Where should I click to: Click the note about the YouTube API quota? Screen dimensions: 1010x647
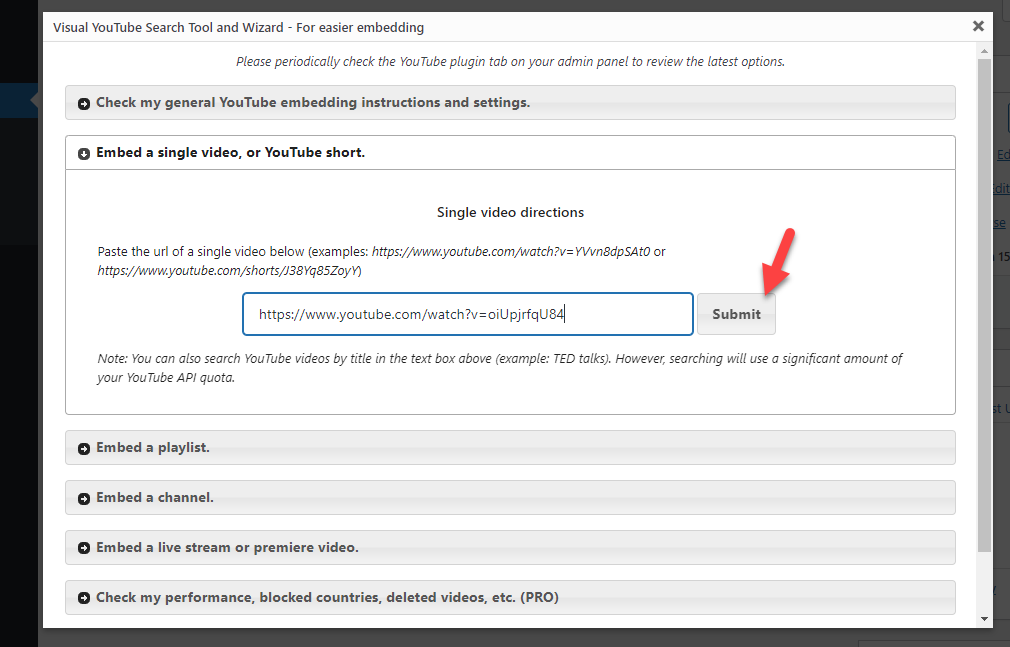[x=500, y=368]
